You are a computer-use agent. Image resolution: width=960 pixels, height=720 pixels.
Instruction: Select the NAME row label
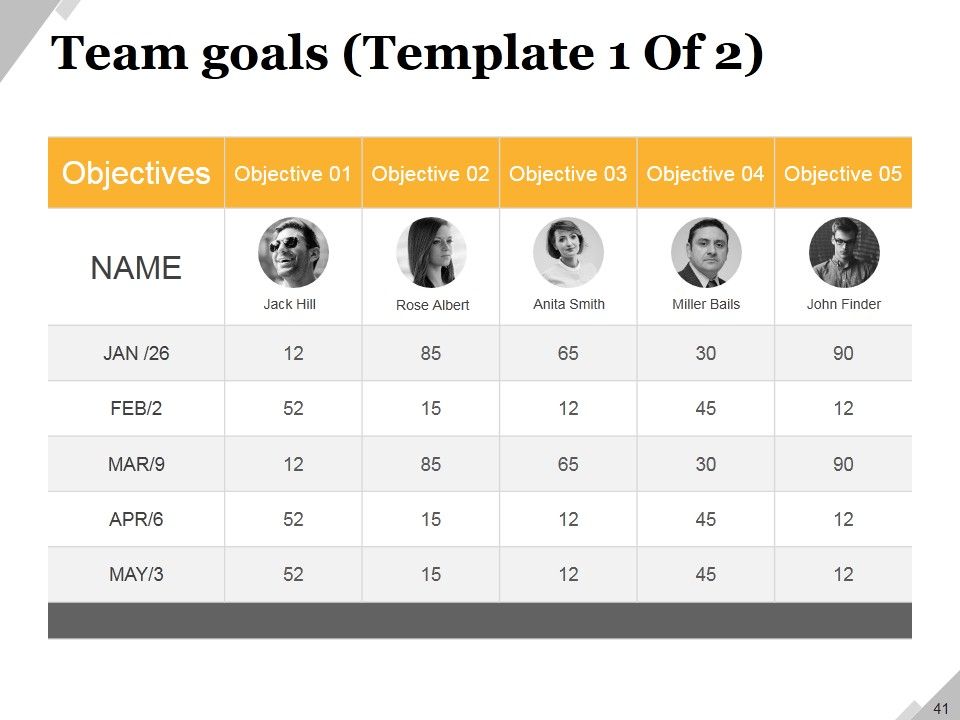(136, 268)
